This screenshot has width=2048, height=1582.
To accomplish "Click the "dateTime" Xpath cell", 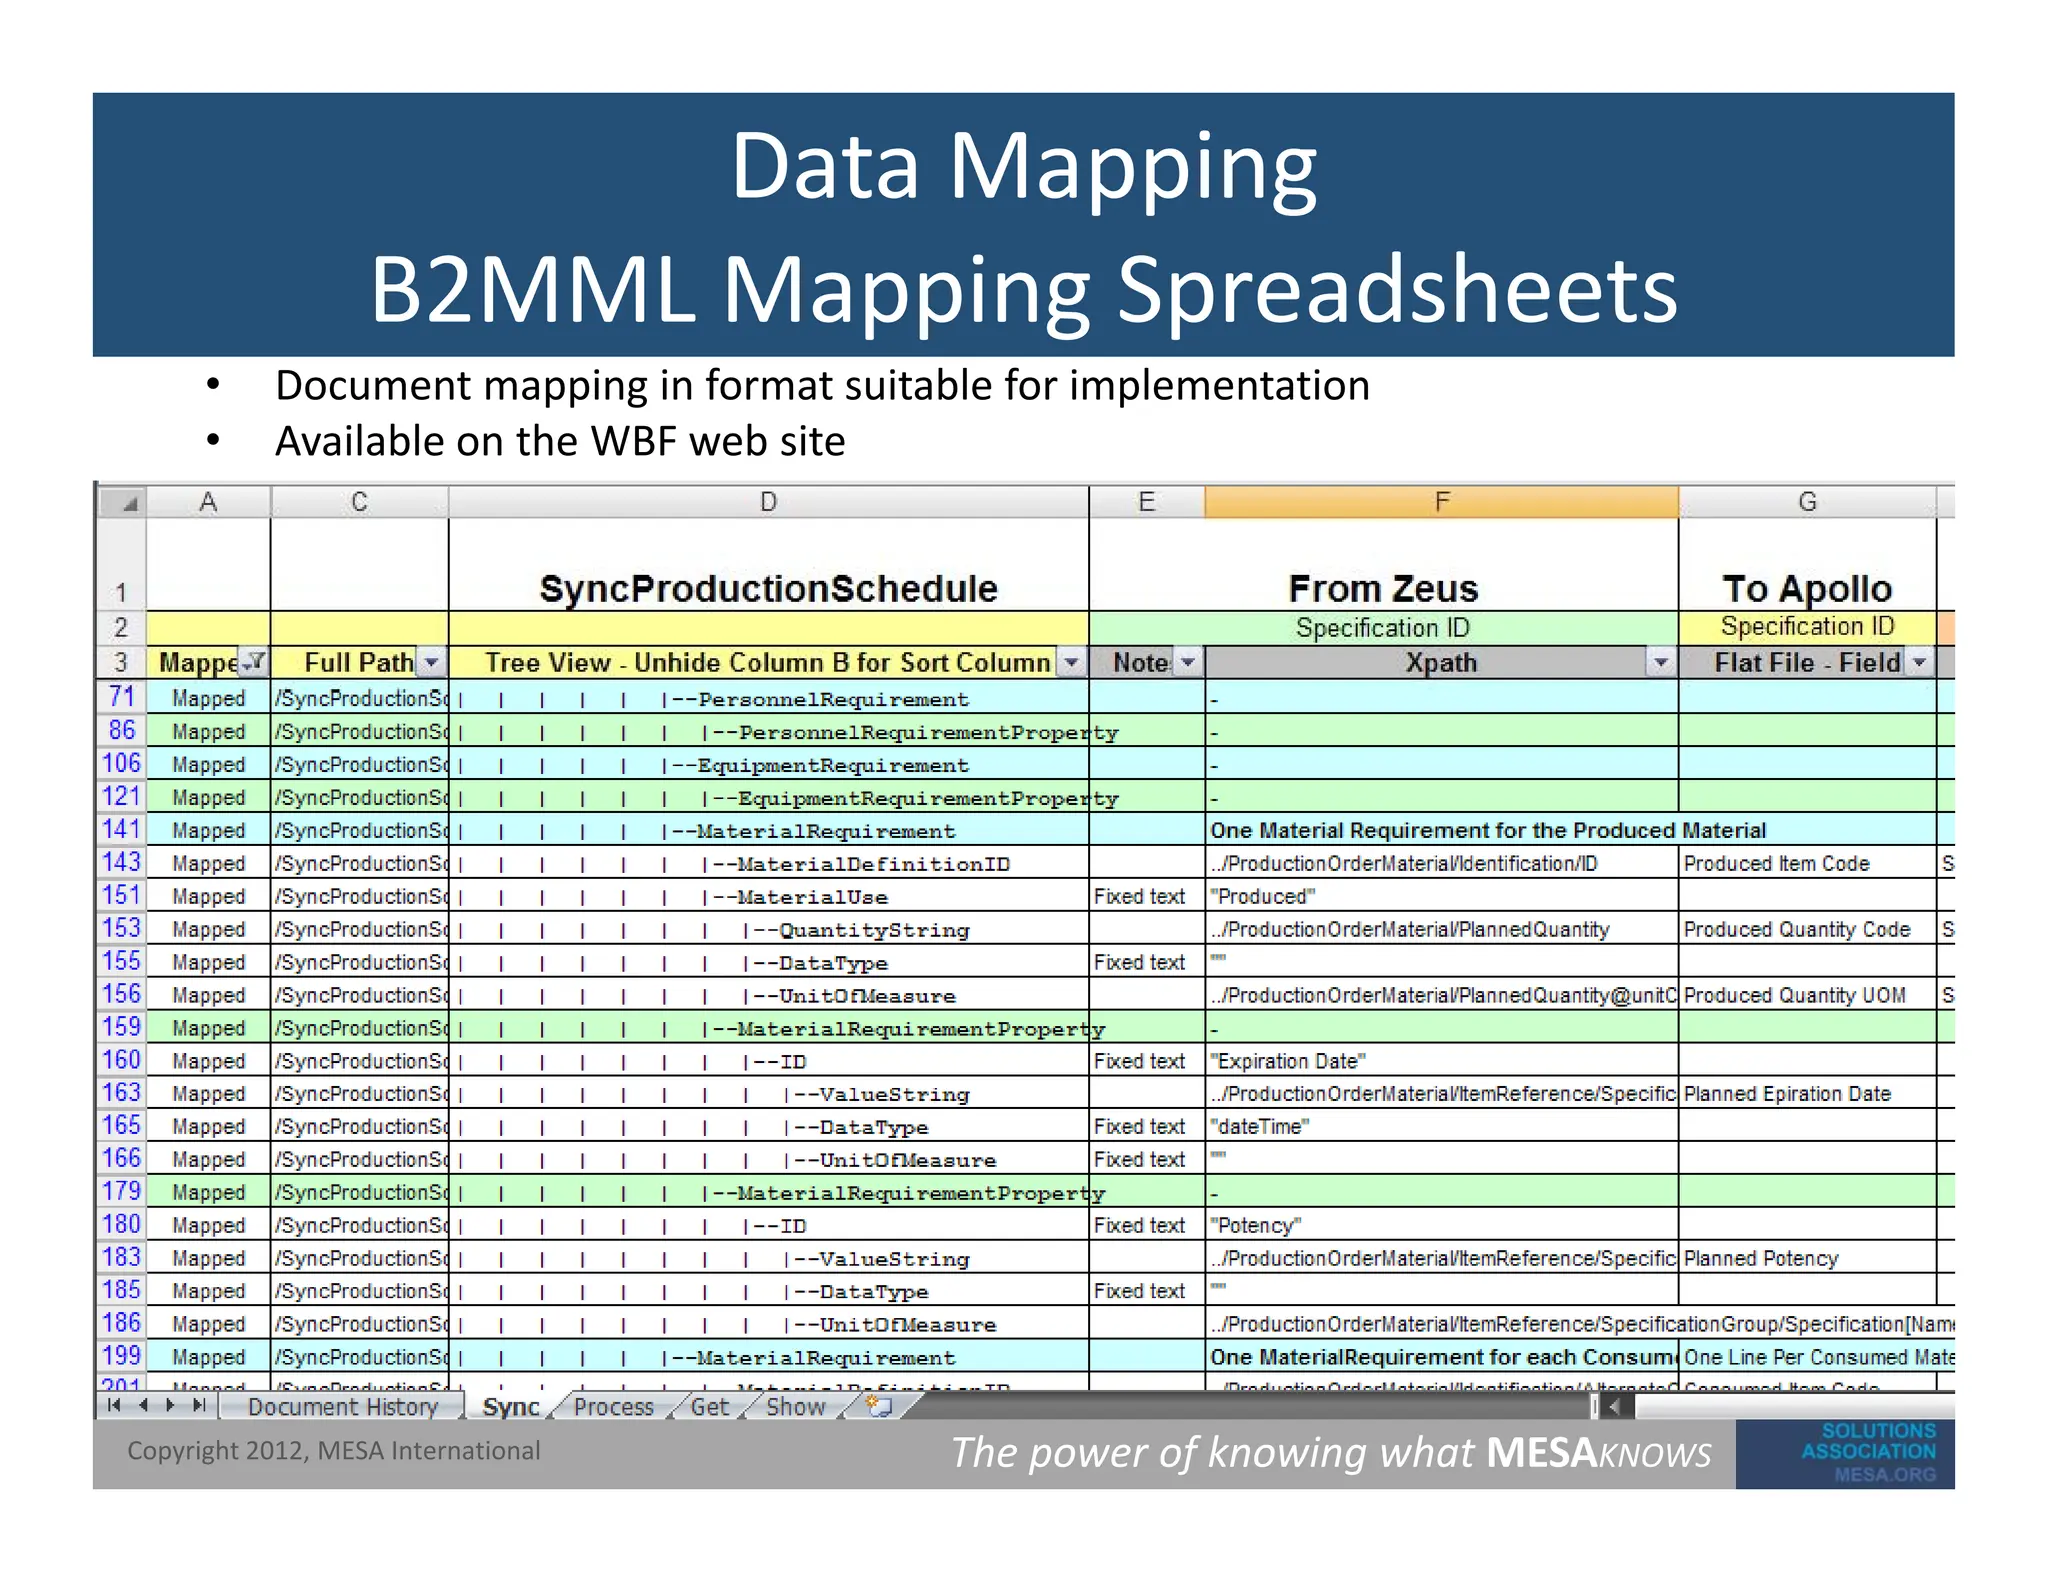I will point(1441,1126).
